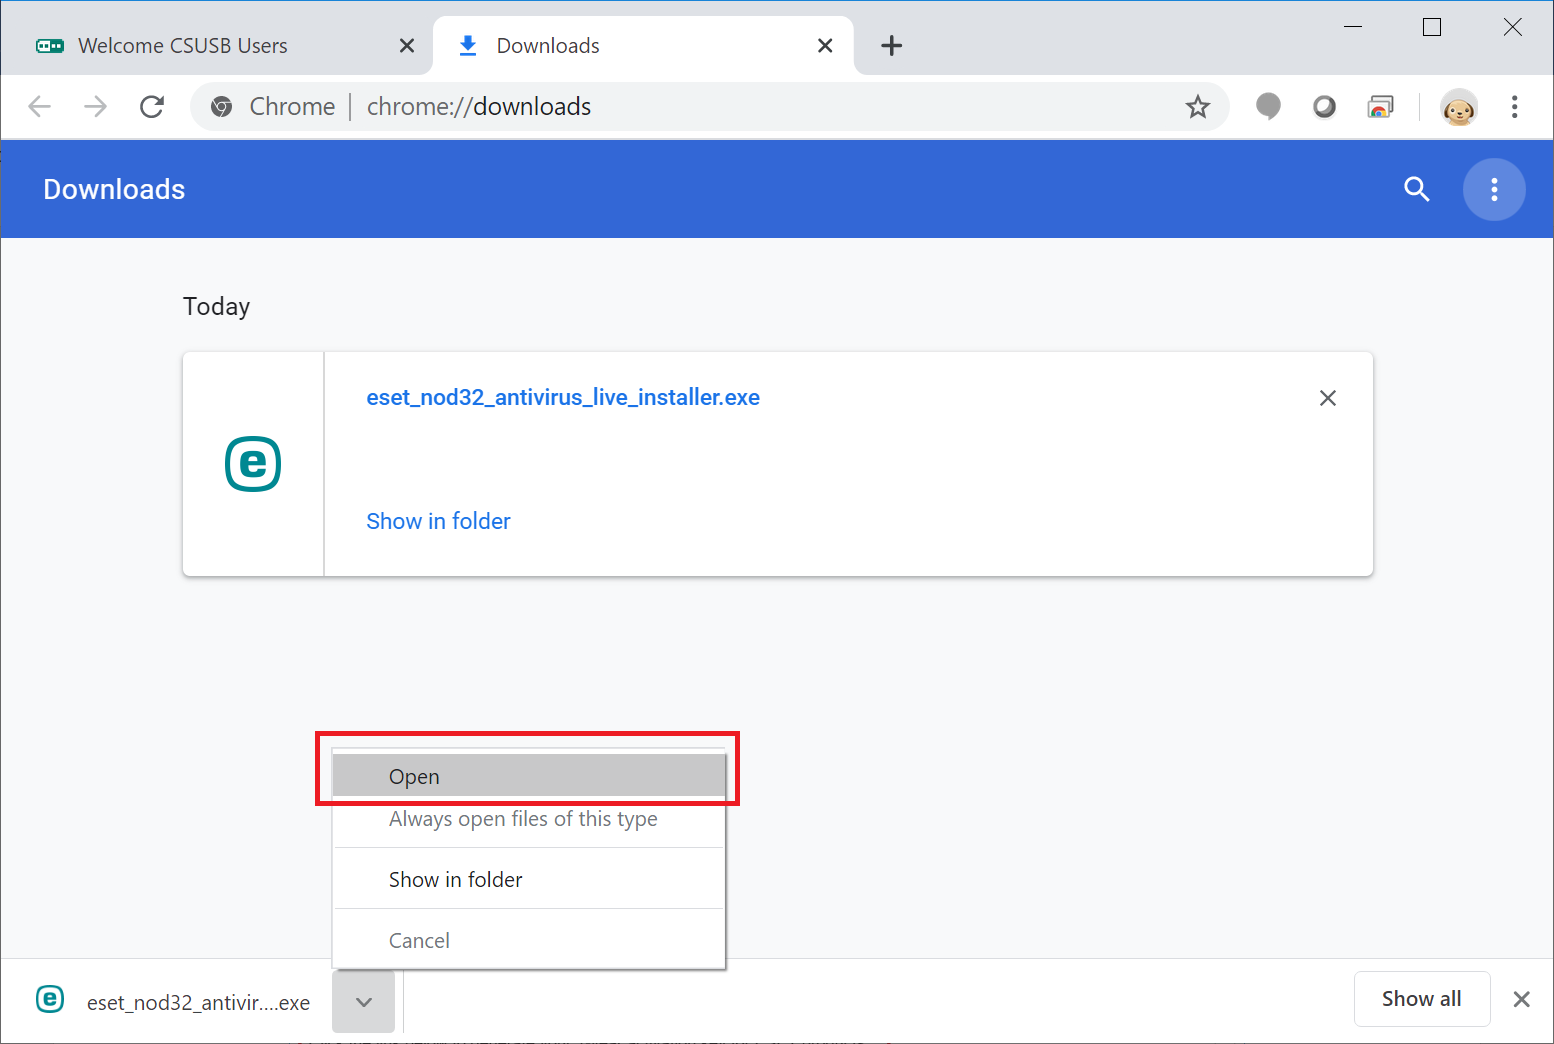Click the Downloads page heading
Screen dimensions: 1554x1044
[x=114, y=189]
